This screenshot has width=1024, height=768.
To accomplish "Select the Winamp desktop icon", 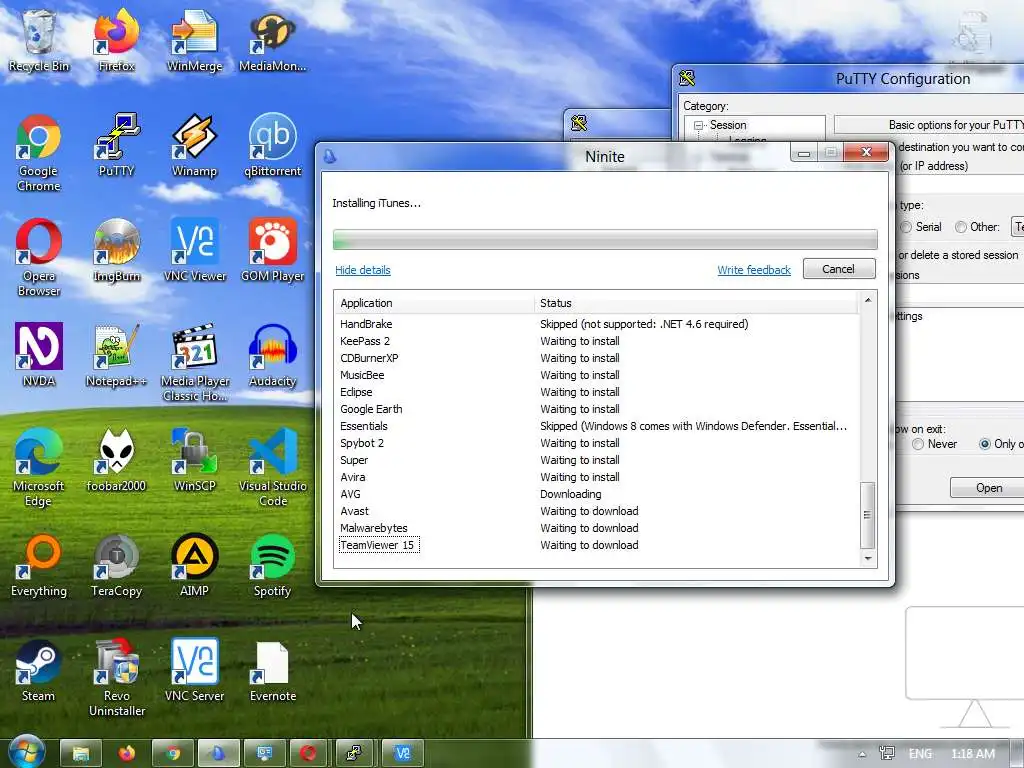I will pos(195,145).
